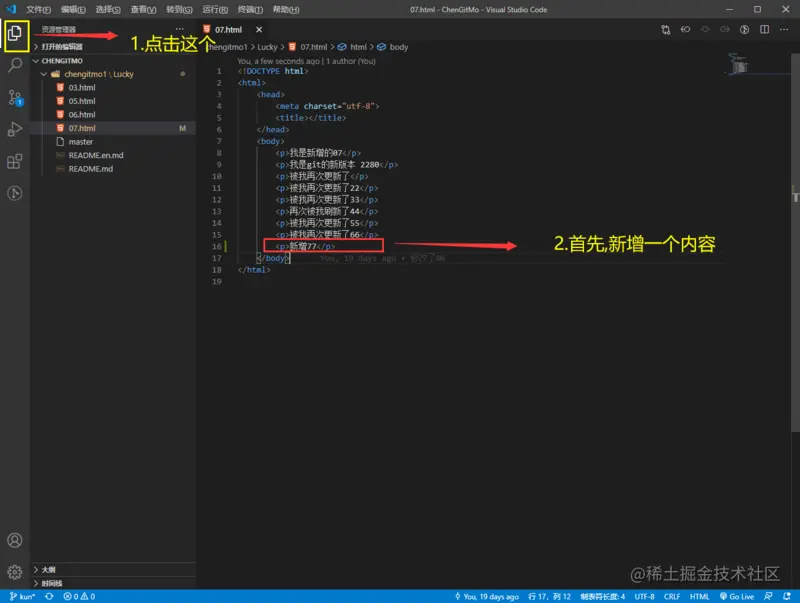Click the "1 author (You)" code lens link

tap(351, 61)
